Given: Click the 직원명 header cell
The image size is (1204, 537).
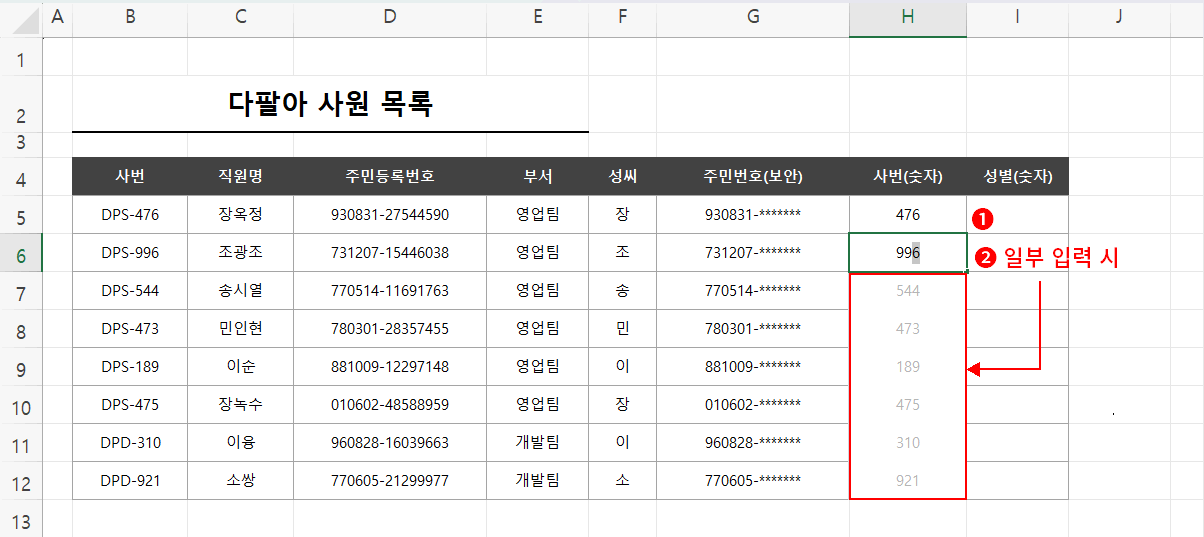Looking at the screenshot, I should coord(241,177).
